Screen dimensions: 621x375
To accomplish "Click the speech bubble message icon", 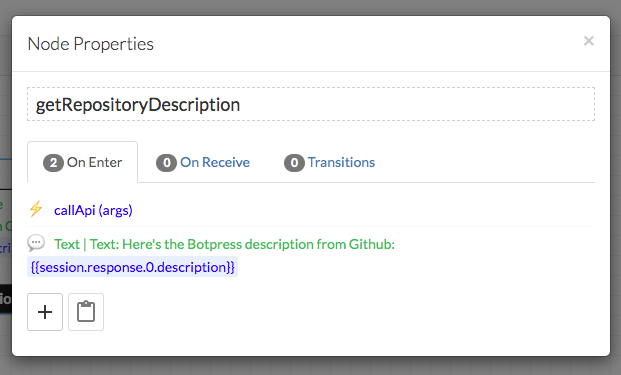I will pos(36,243).
